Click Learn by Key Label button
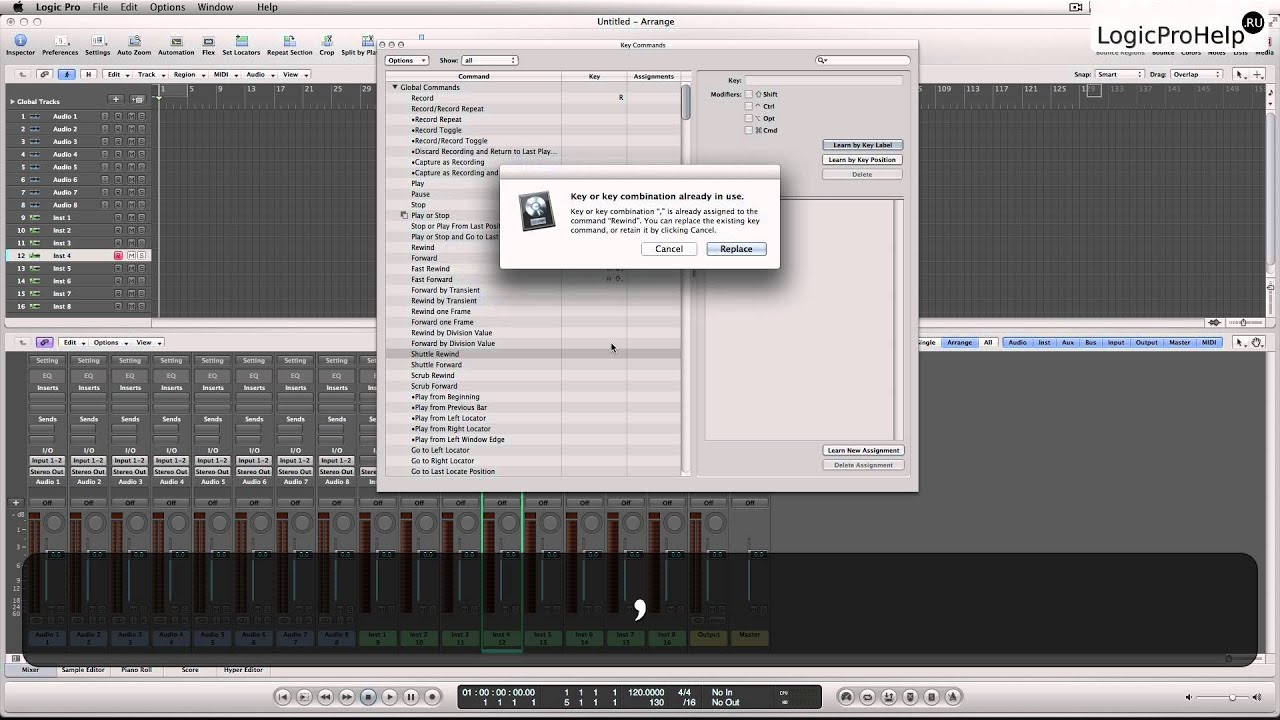The height and width of the screenshot is (720, 1280). tap(862, 145)
